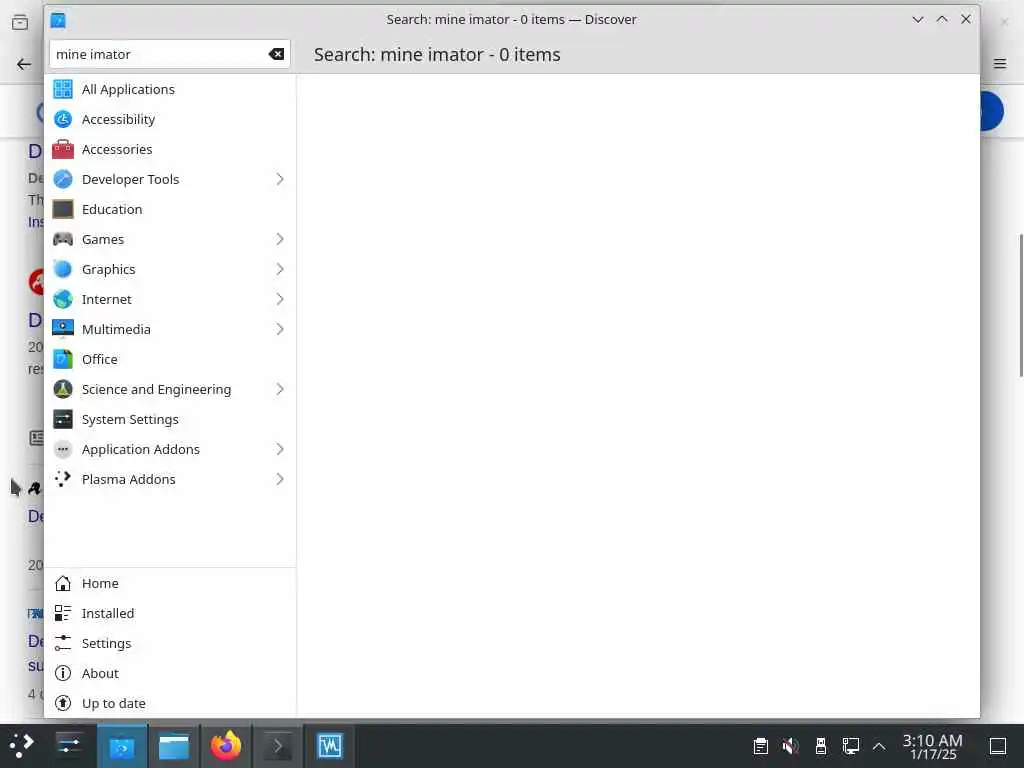Screen dimensions: 1024x768
Task: Click the Developer Tools icon
Action: tap(63, 179)
